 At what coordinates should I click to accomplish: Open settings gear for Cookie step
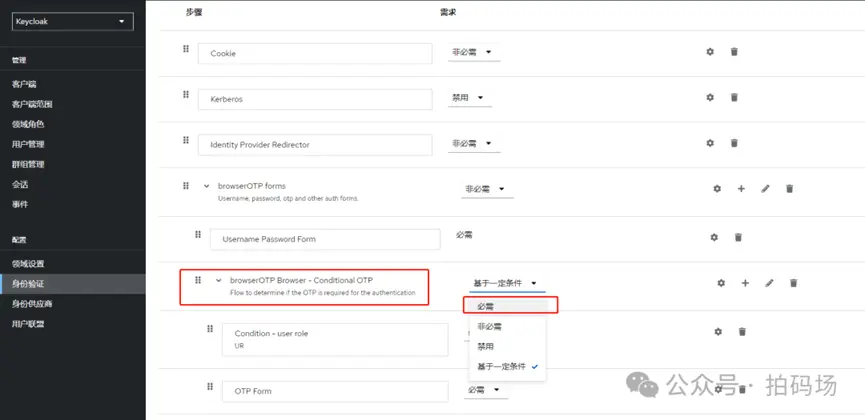coord(710,52)
